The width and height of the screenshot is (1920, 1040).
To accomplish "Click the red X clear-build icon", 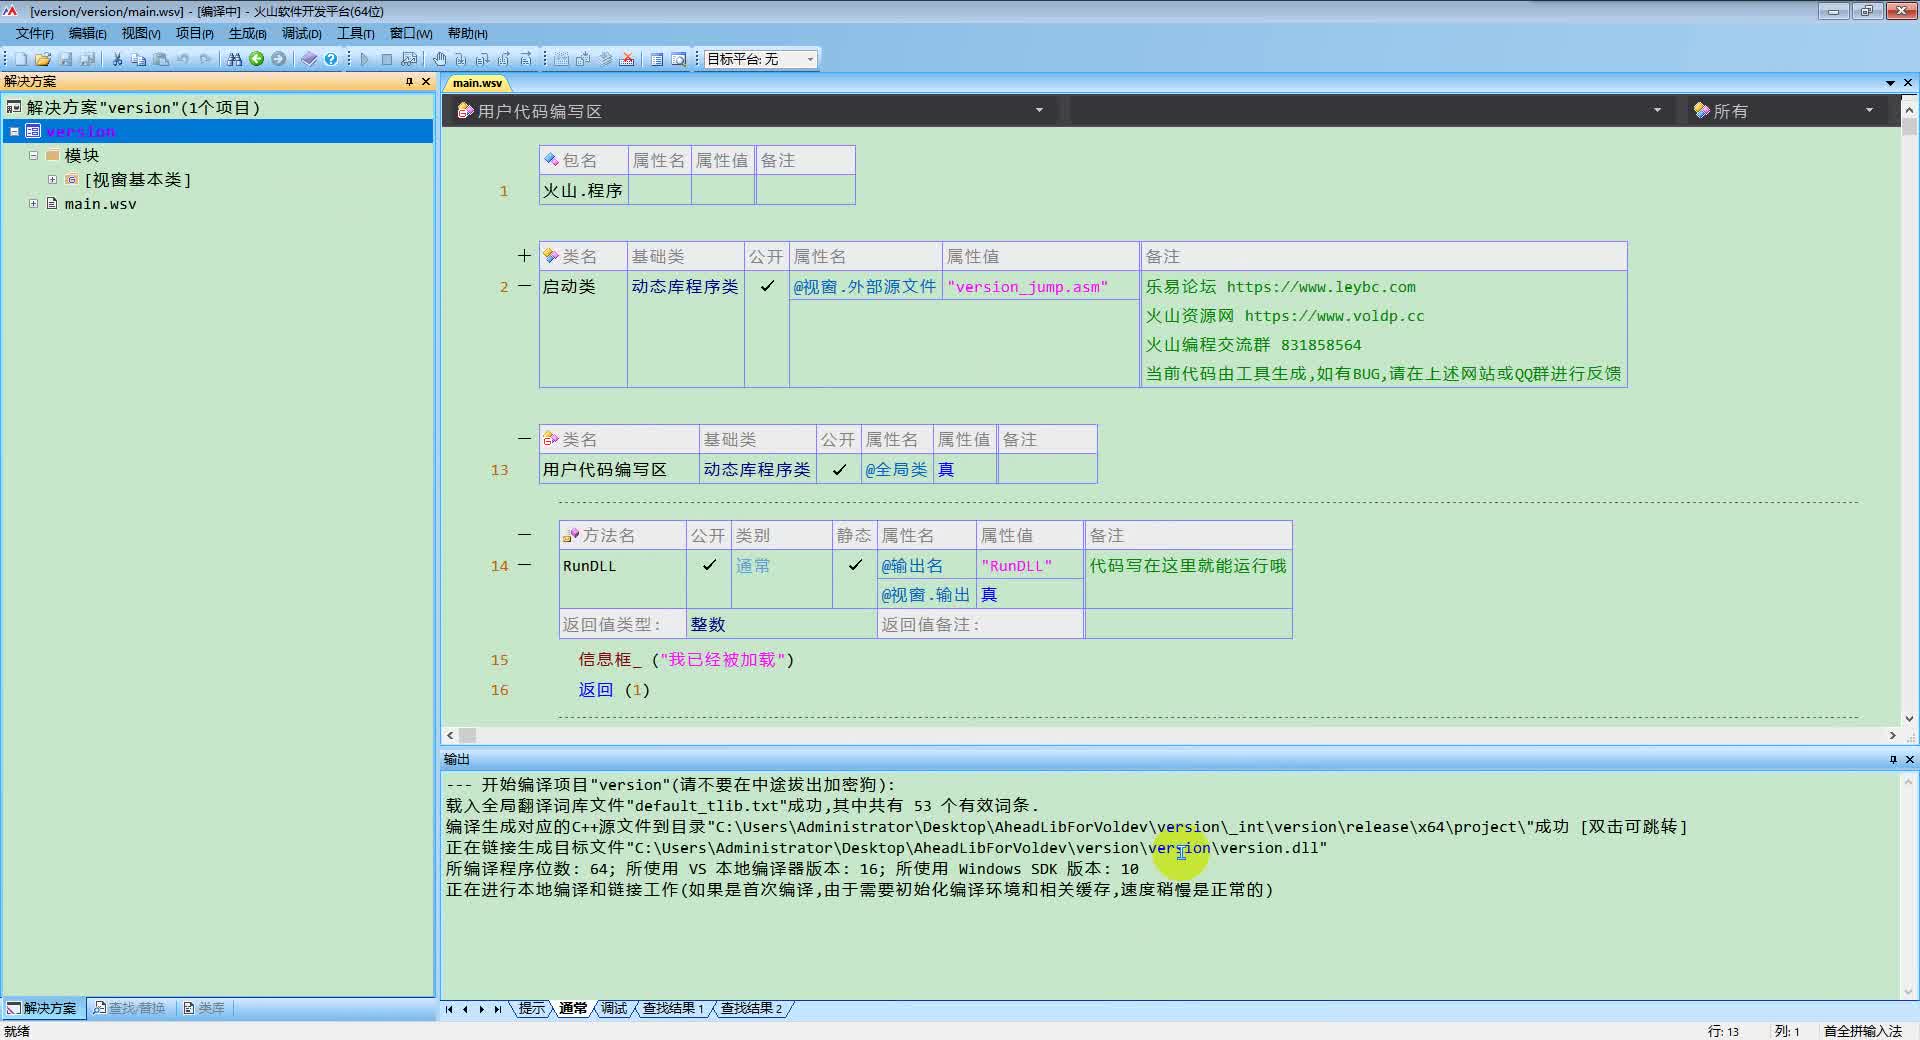I will tap(627, 59).
